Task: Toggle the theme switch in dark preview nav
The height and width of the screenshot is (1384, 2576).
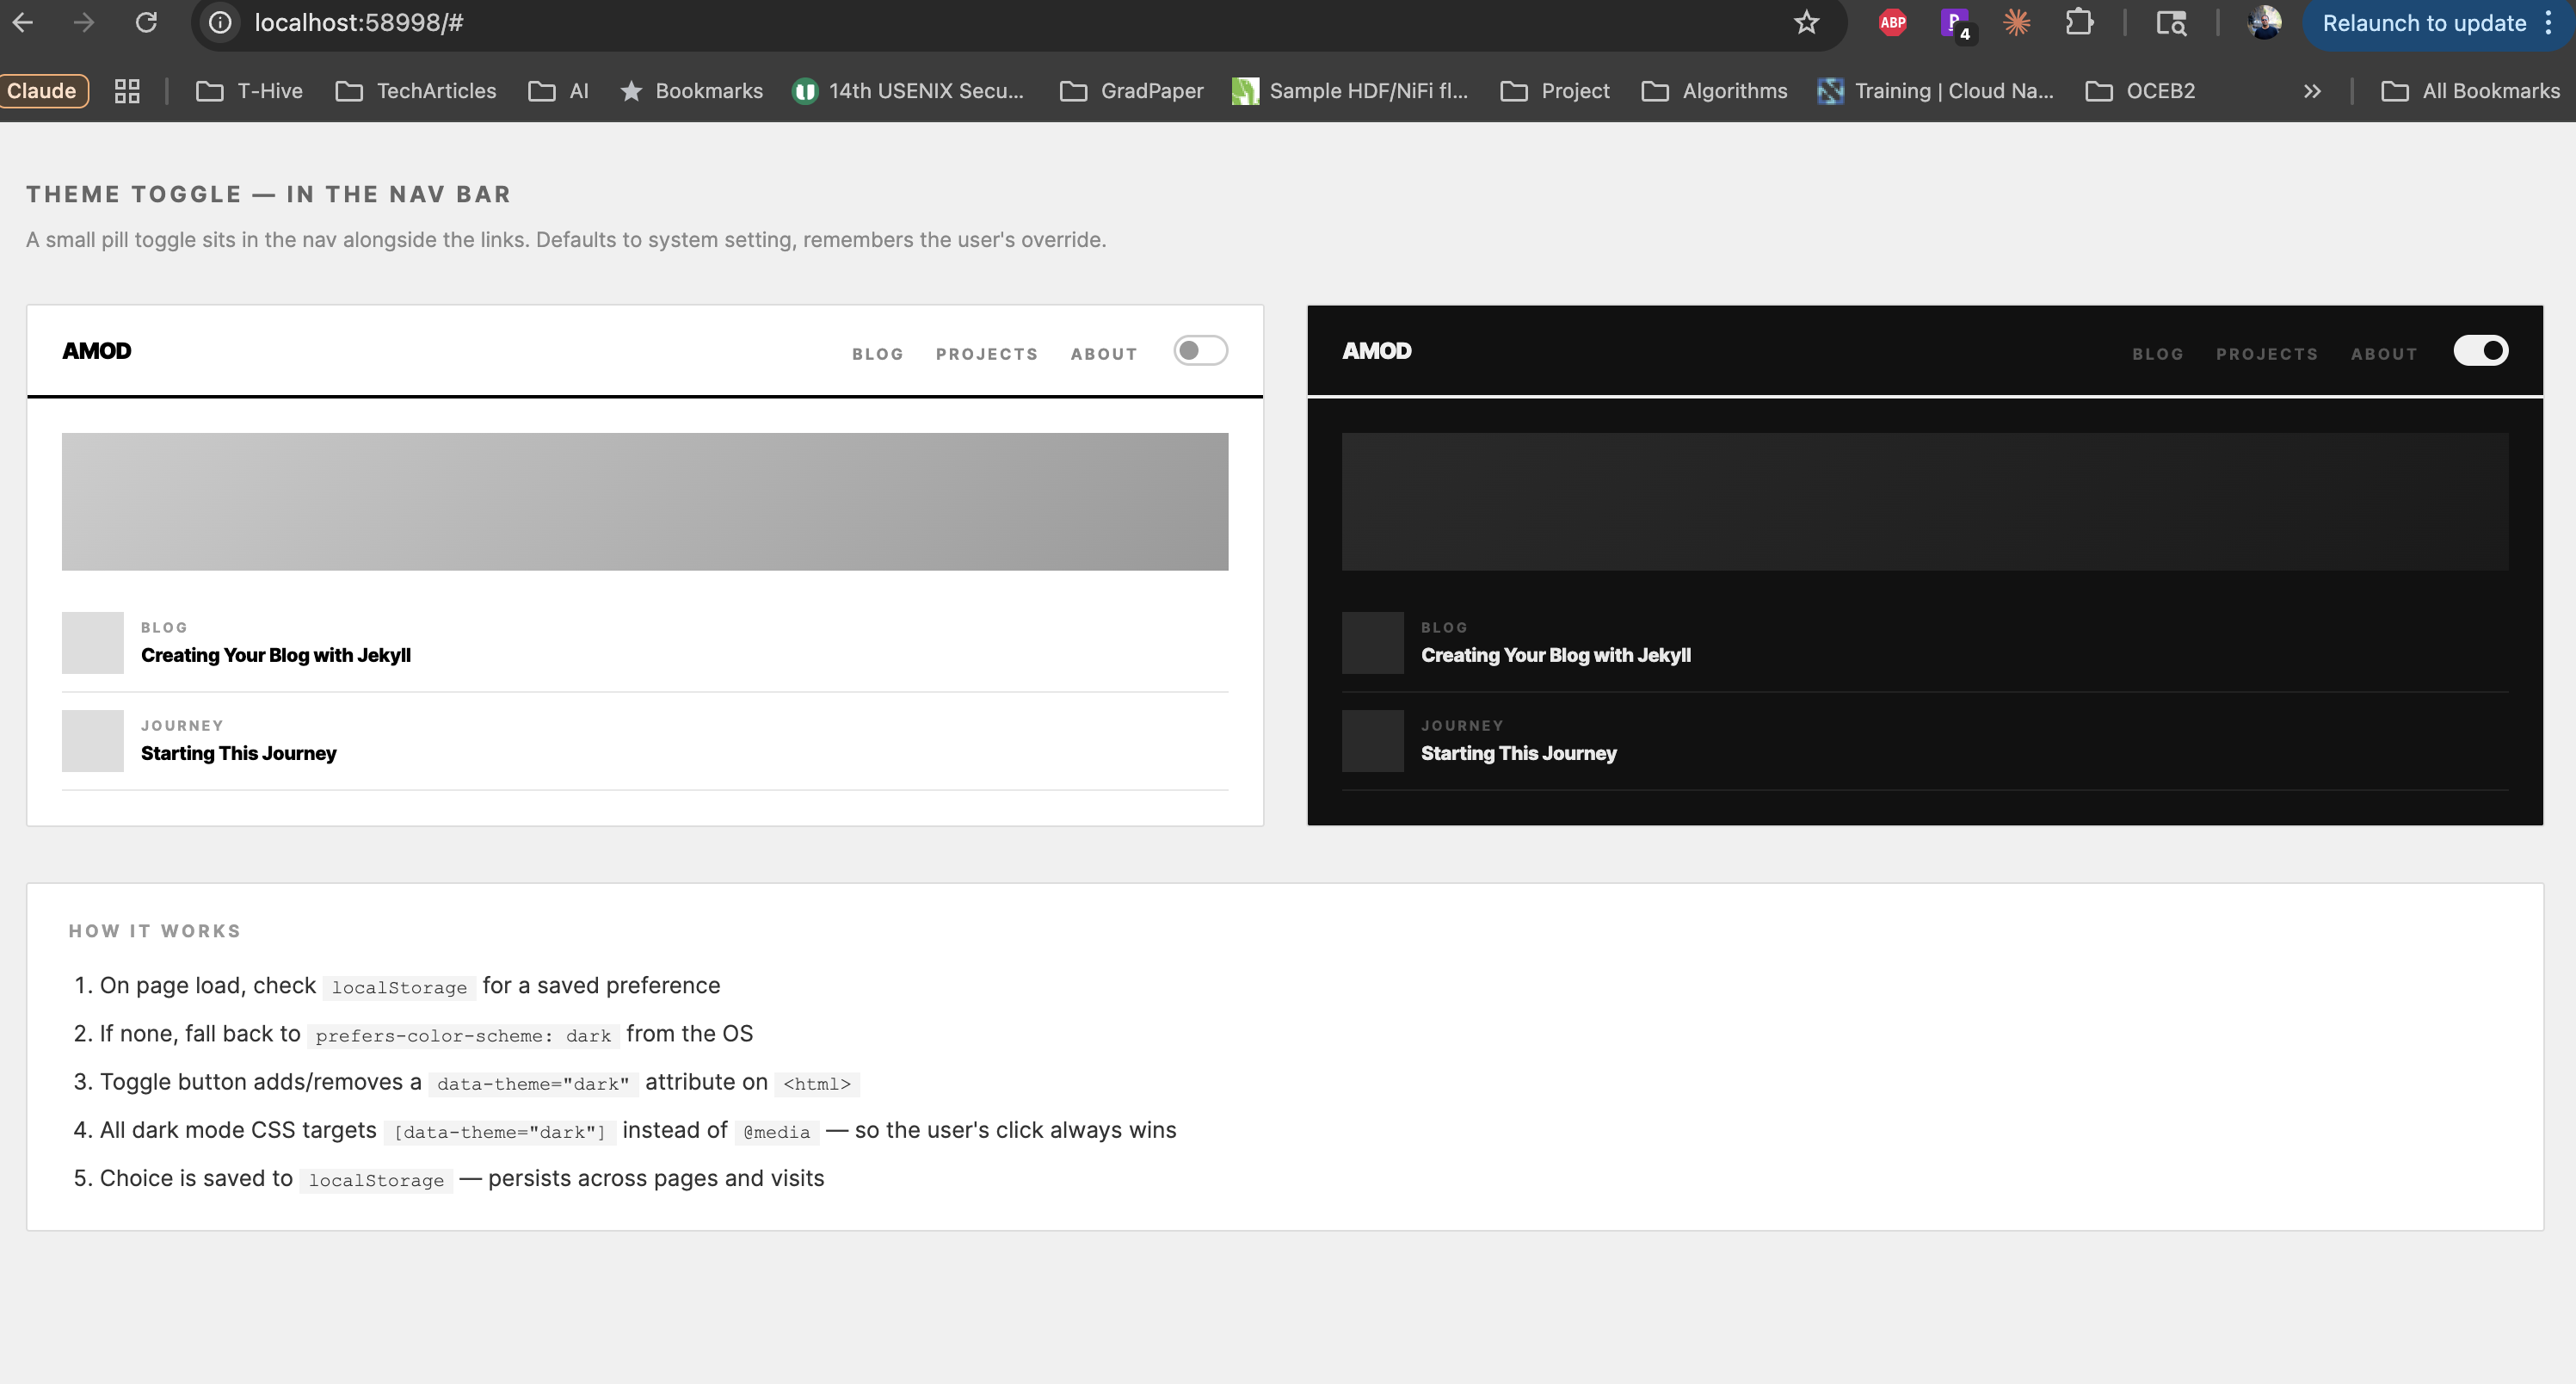Action: pyautogui.click(x=2480, y=350)
